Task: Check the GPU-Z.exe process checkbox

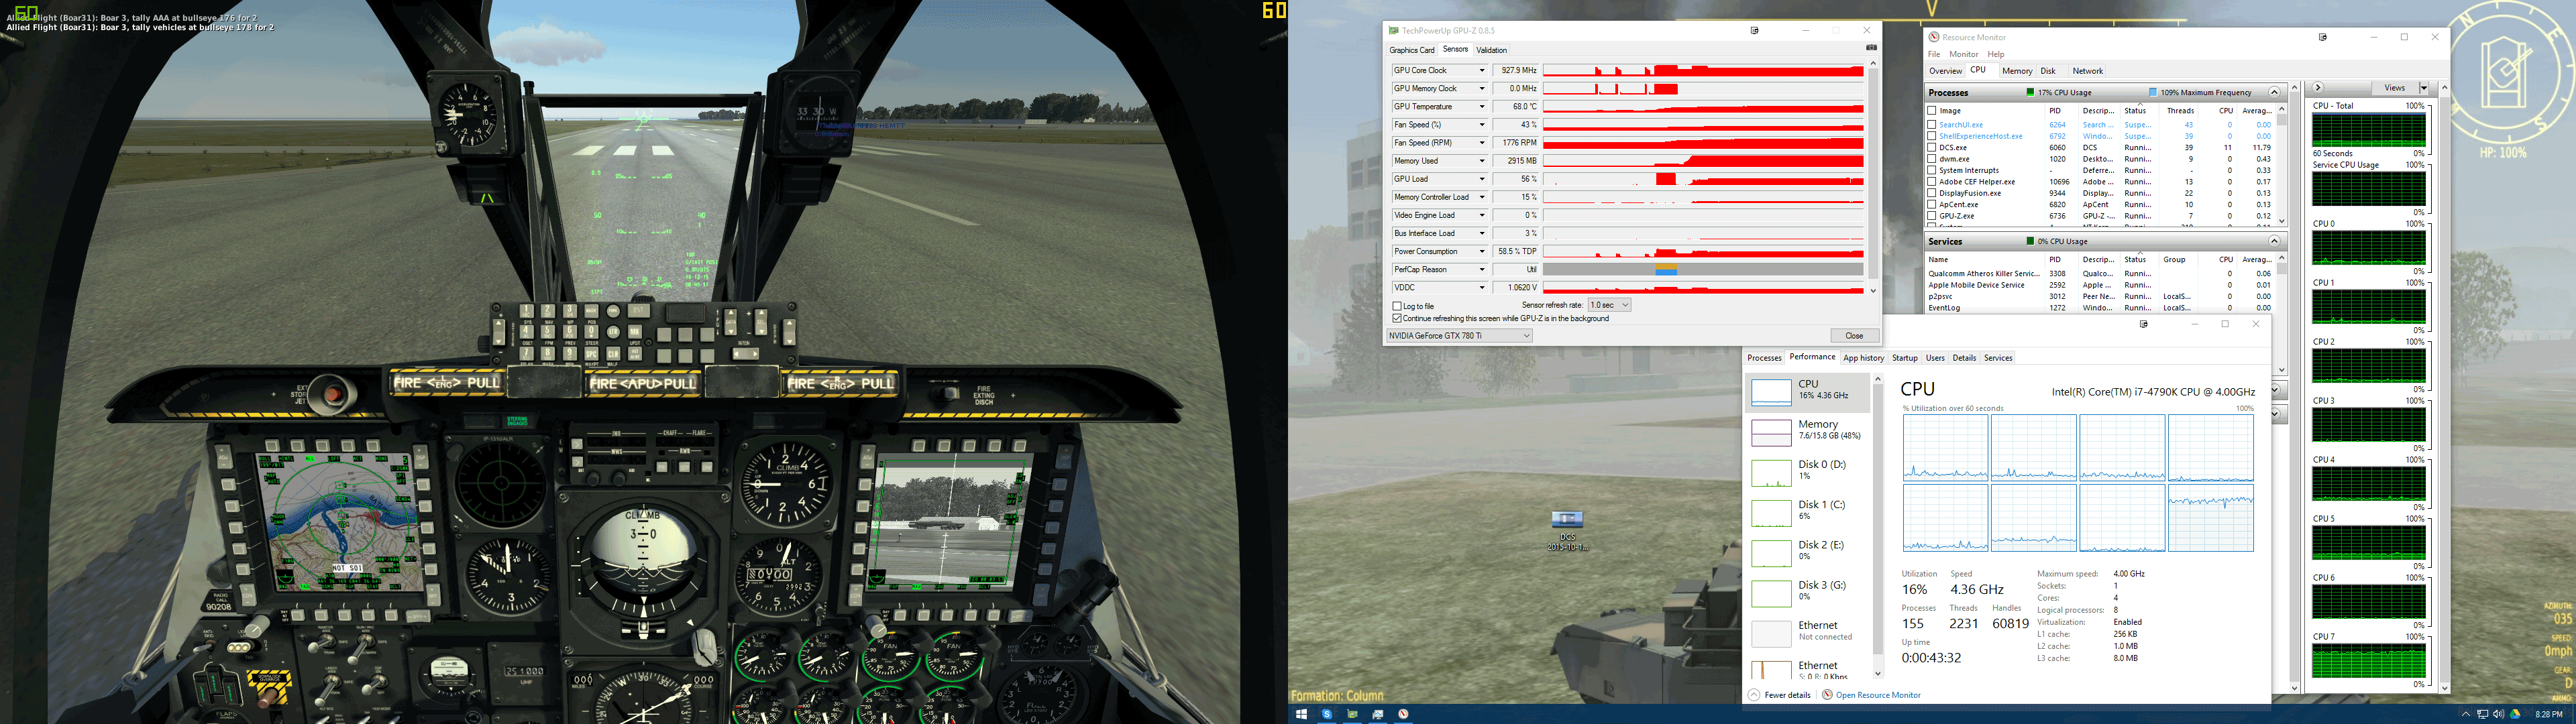Action: click(1932, 216)
